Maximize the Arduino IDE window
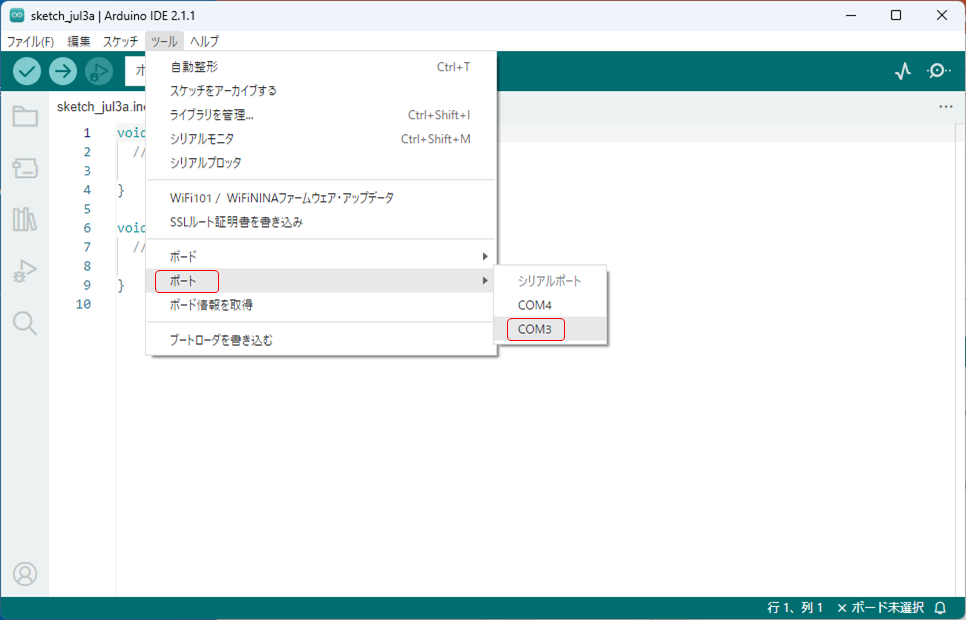 (x=896, y=15)
